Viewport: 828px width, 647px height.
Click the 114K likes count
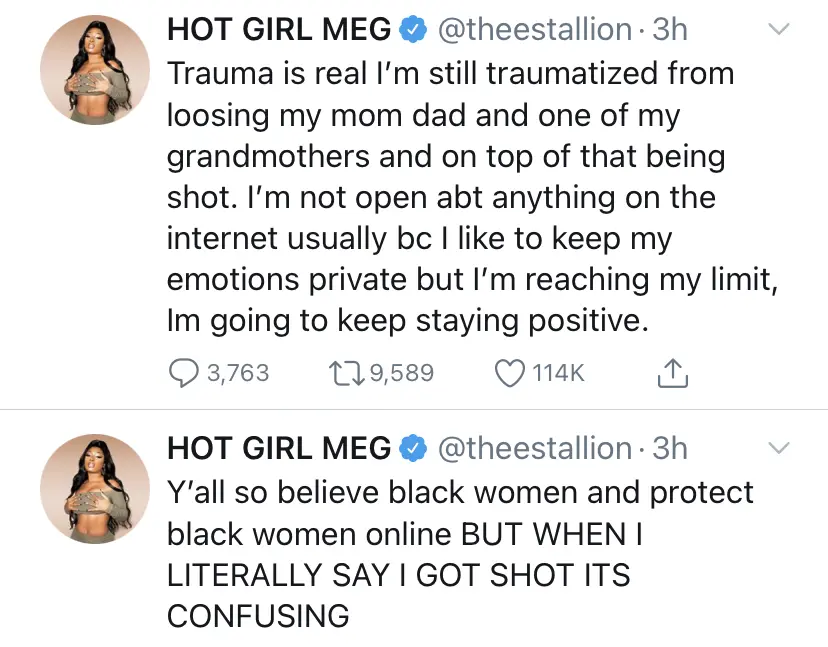(558, 373)
